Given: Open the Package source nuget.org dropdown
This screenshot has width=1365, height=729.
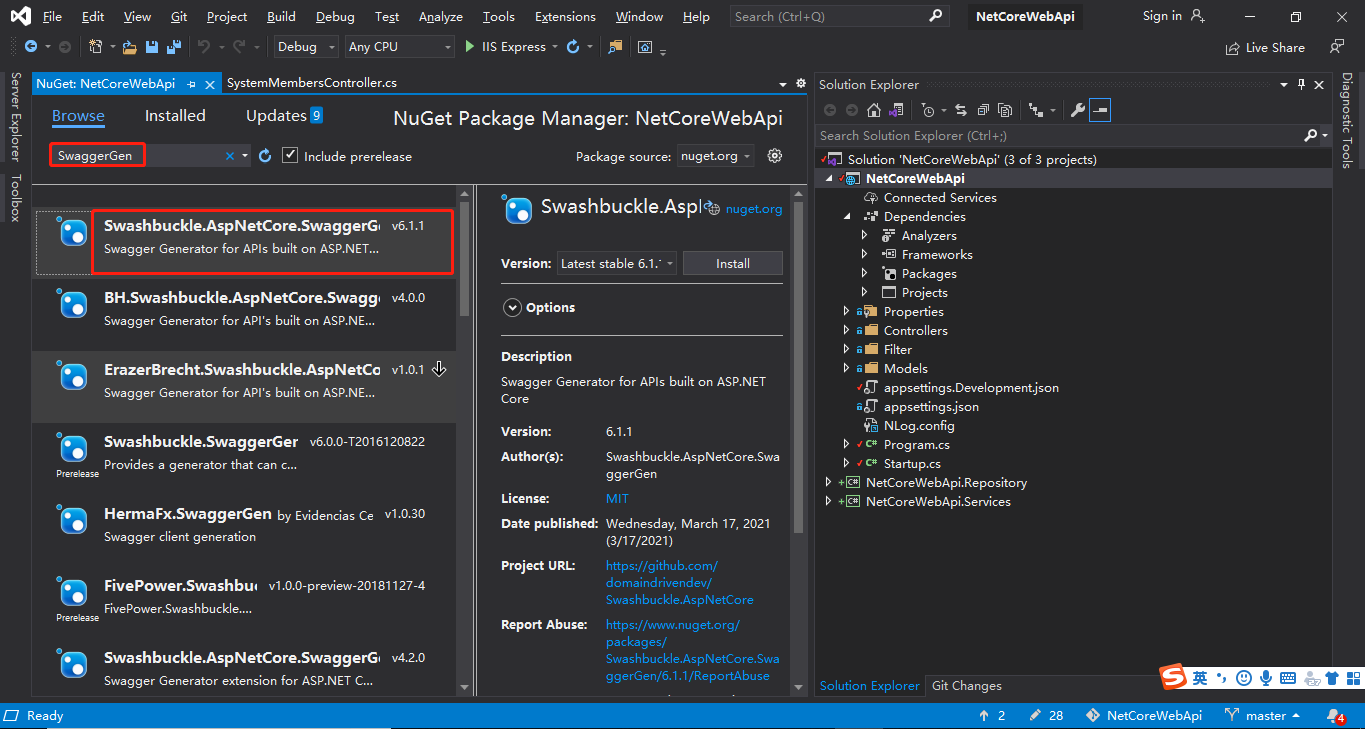Looking at the screenshot, I should (x=717, y=156).
